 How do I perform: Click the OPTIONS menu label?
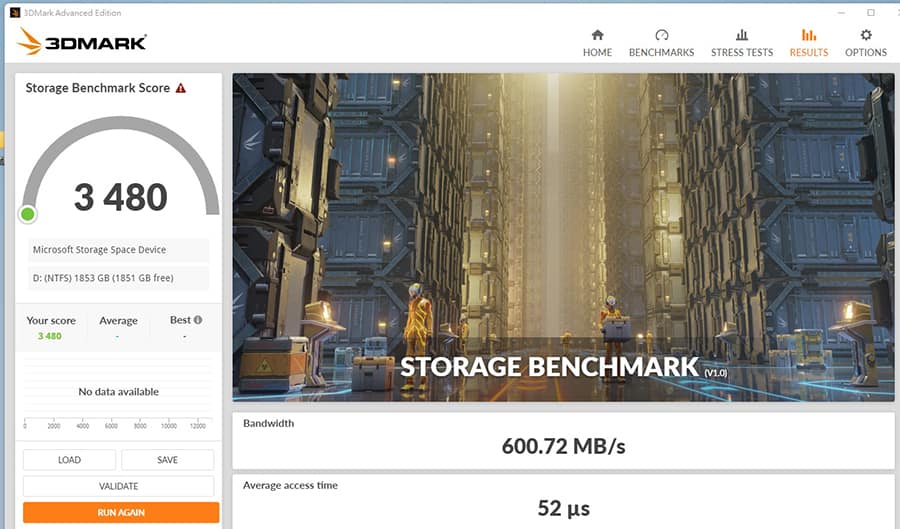click(x=866, y=52)
